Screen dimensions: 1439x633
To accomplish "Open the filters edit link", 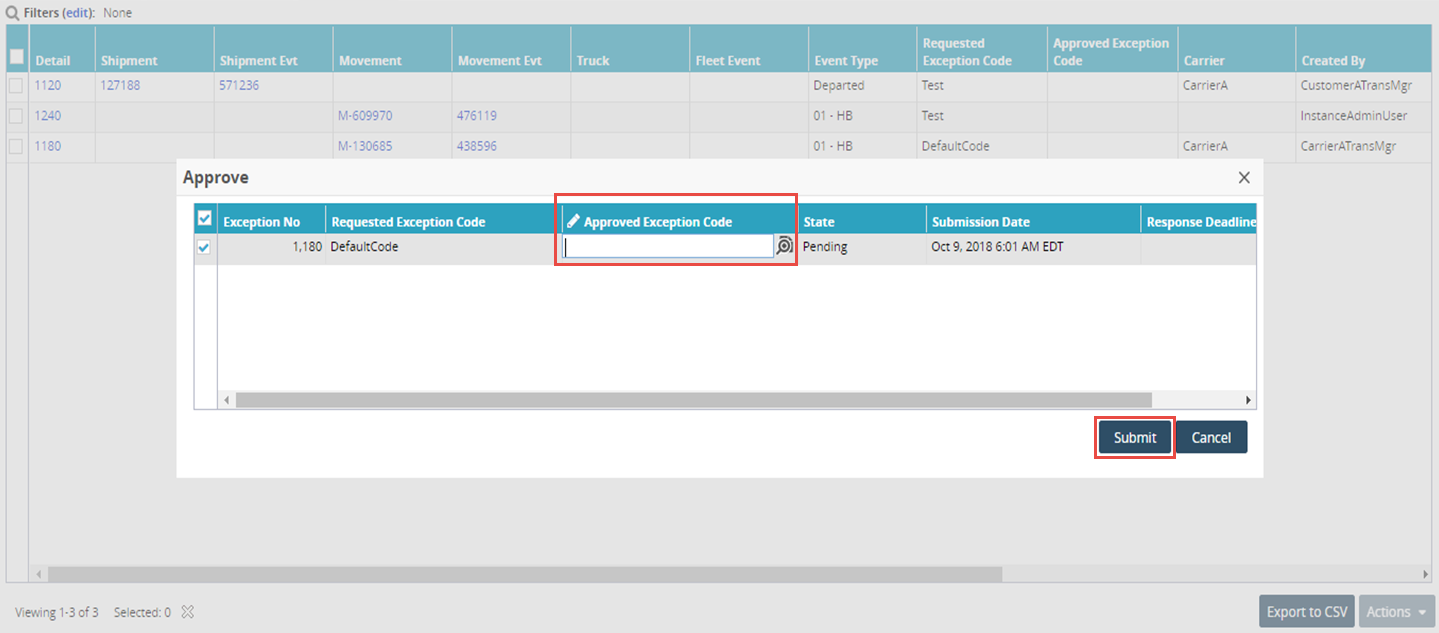I will point(76,13).
